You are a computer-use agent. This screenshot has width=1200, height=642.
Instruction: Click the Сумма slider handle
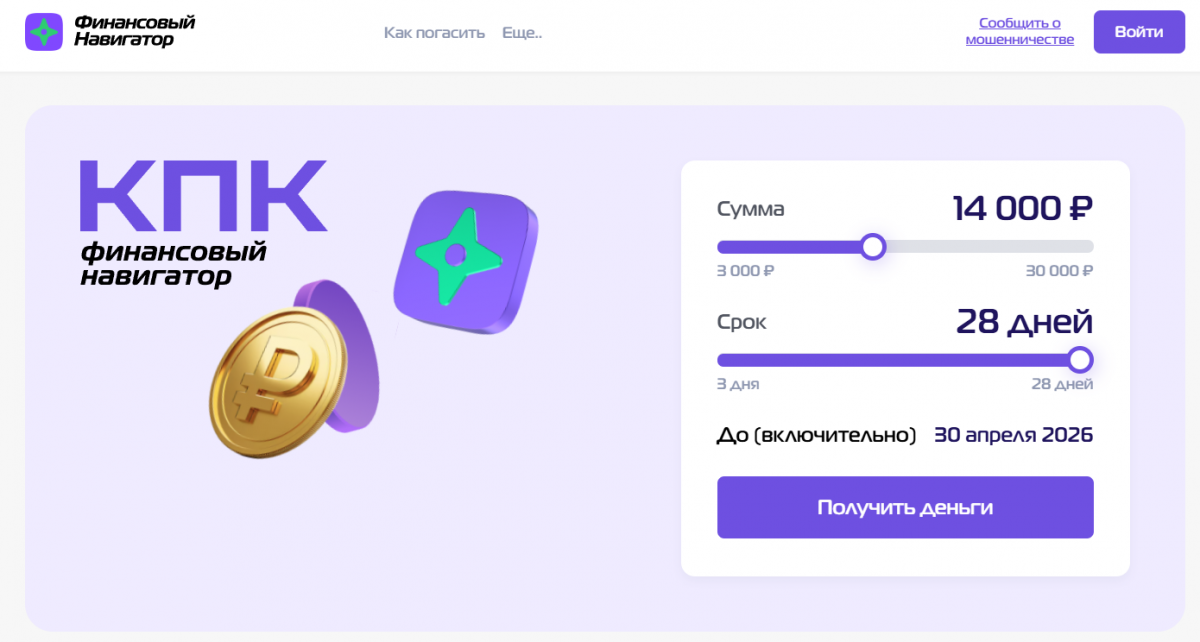coord(873,247)
